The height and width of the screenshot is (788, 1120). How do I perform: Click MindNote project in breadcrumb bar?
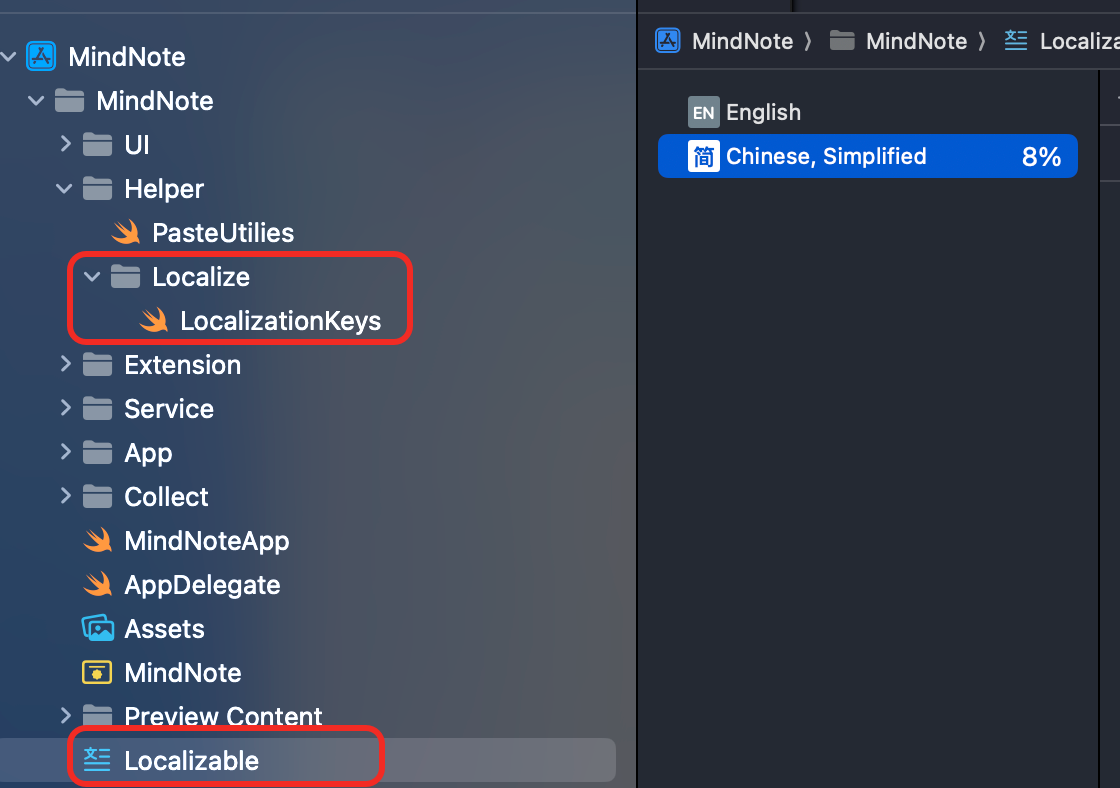pyautogui.click(x=724, y=41)
